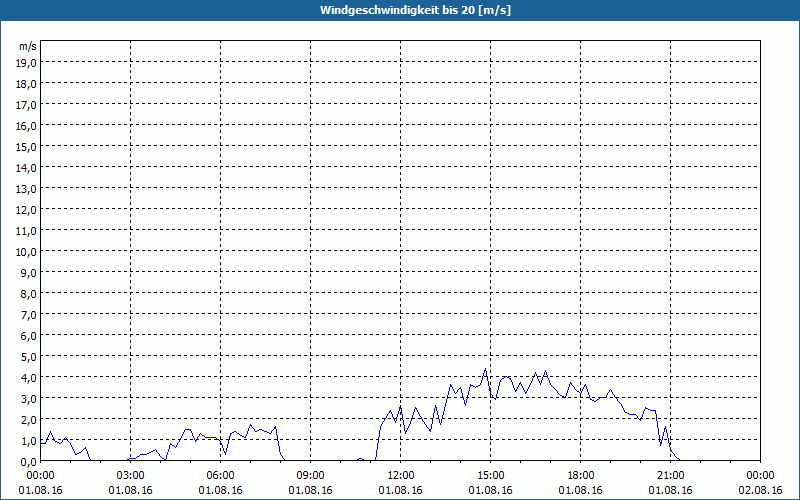Select the y-axis value "18,0"

pyautogui.click(x=26, y=84)
